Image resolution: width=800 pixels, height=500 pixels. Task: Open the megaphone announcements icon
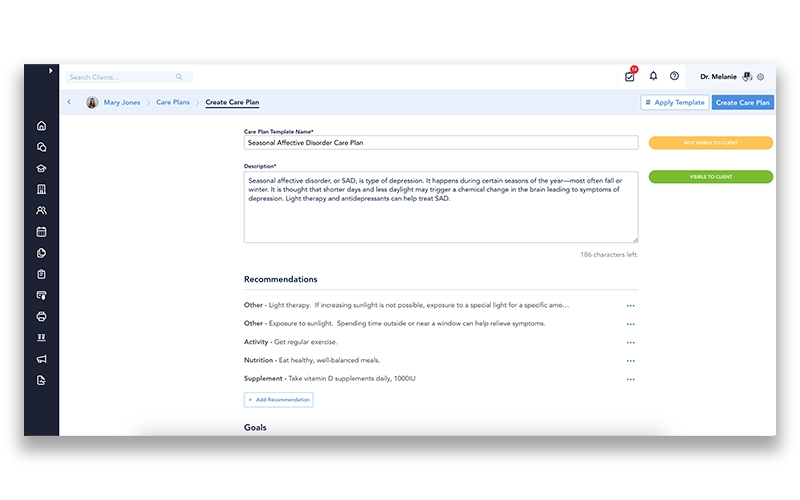tap(41, 359)
